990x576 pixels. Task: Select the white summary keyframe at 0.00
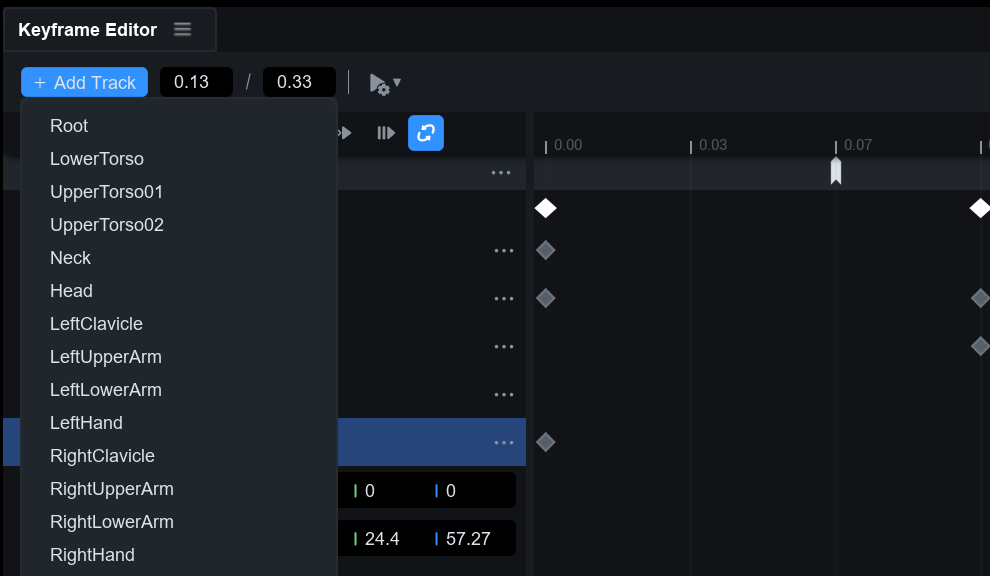(545, 208)
